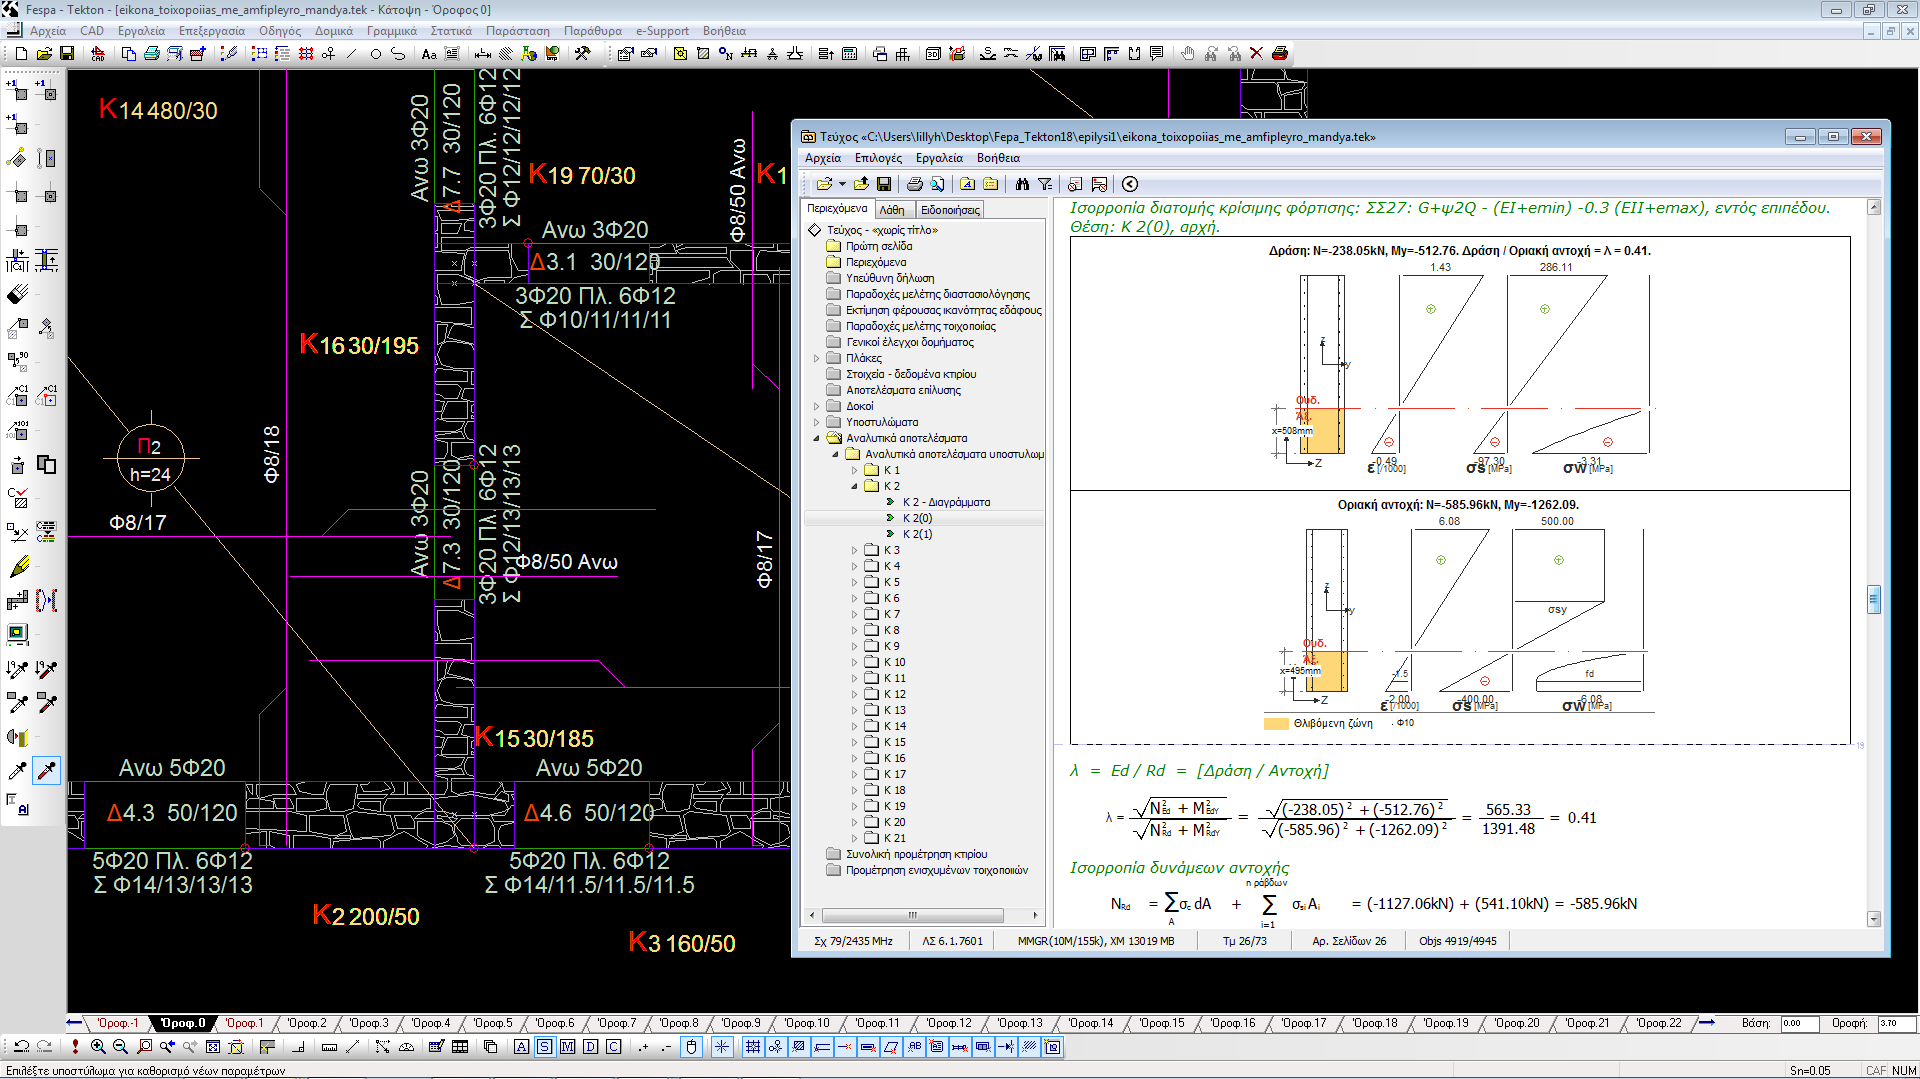The height and width of the screenshot is (1079, 1920).
Task: Click the red X delete icon in the main toolbar
Action: (x=1256, y=54)
